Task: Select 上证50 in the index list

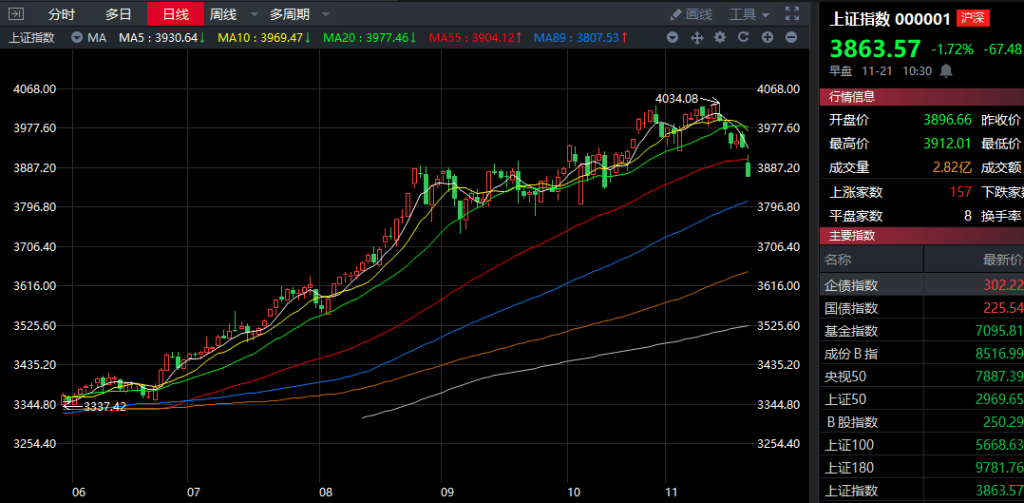Action: coord(844,399)
